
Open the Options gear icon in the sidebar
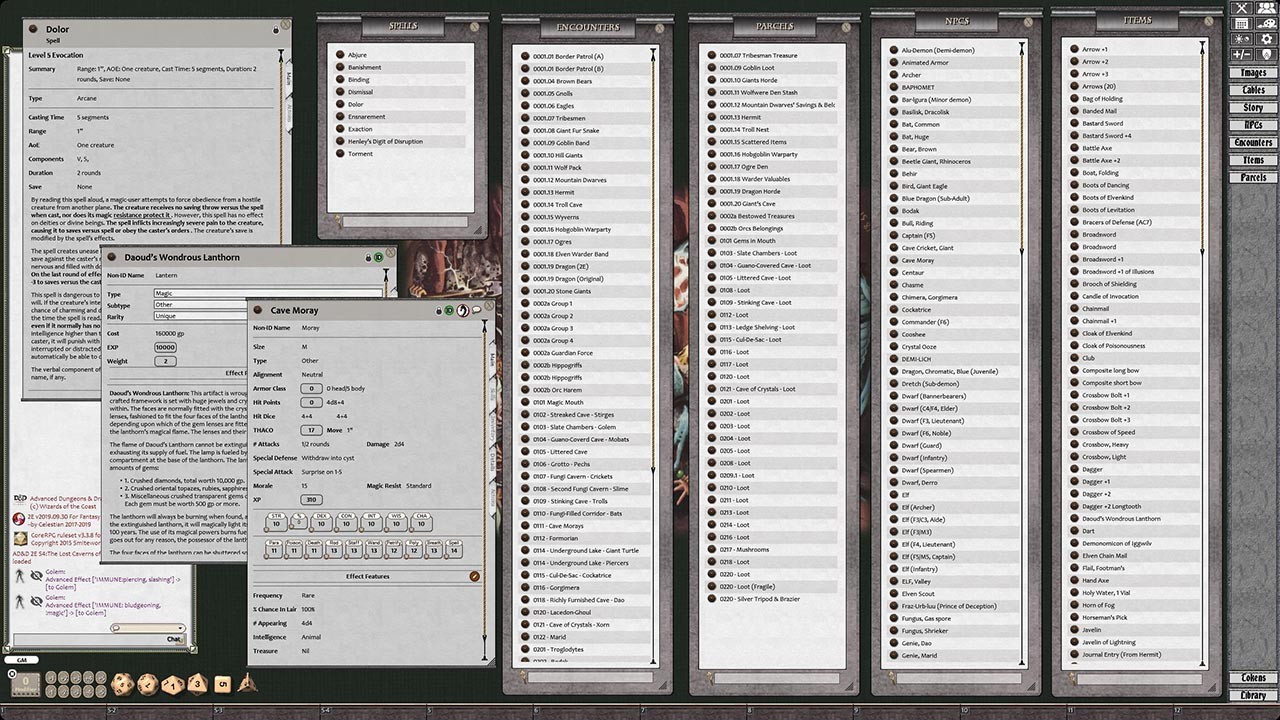tap(1266, 38)
